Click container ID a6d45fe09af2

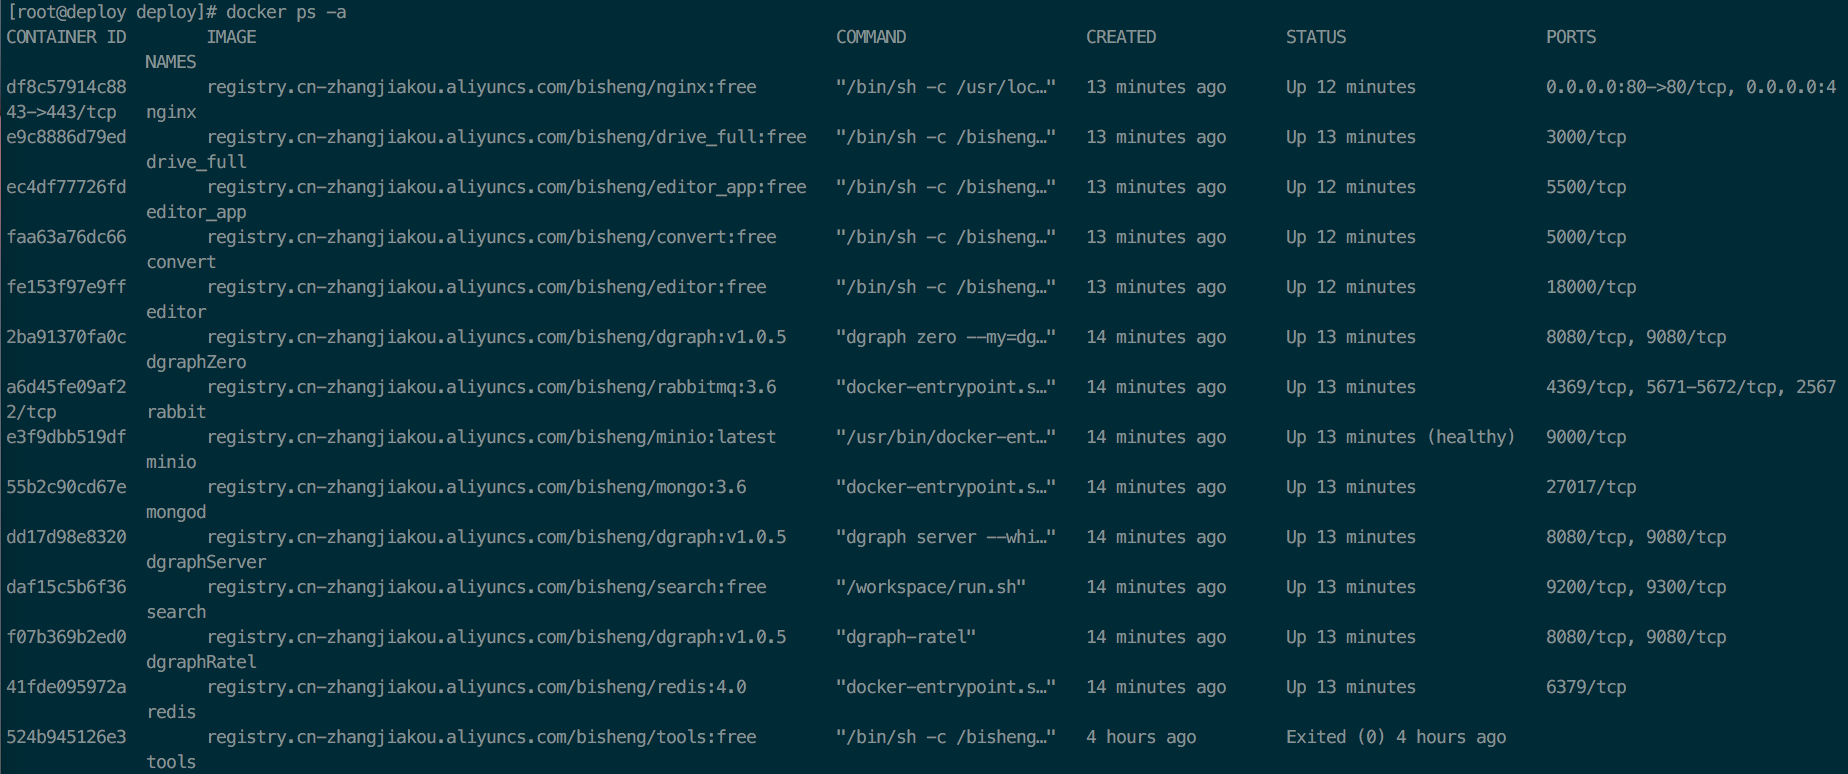66,387
